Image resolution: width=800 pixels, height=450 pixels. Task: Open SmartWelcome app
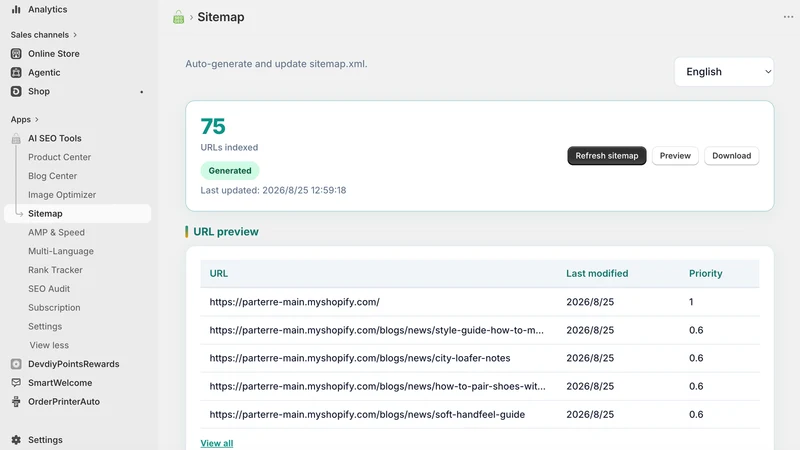[60, 383]
